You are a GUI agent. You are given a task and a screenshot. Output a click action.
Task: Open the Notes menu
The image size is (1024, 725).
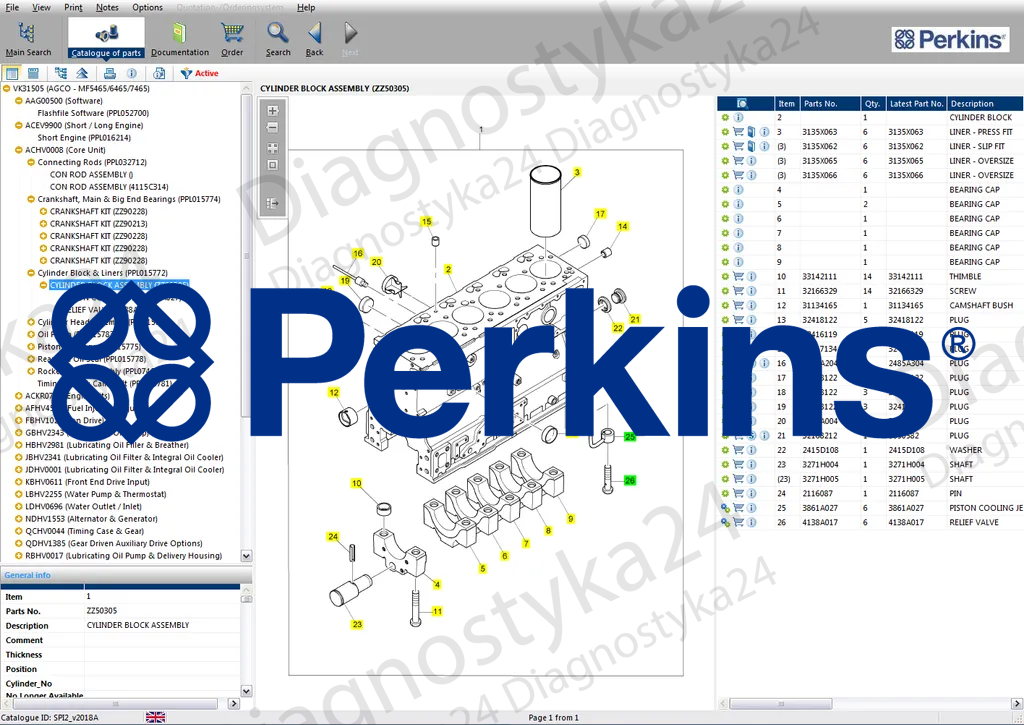[x=107, y=7]
